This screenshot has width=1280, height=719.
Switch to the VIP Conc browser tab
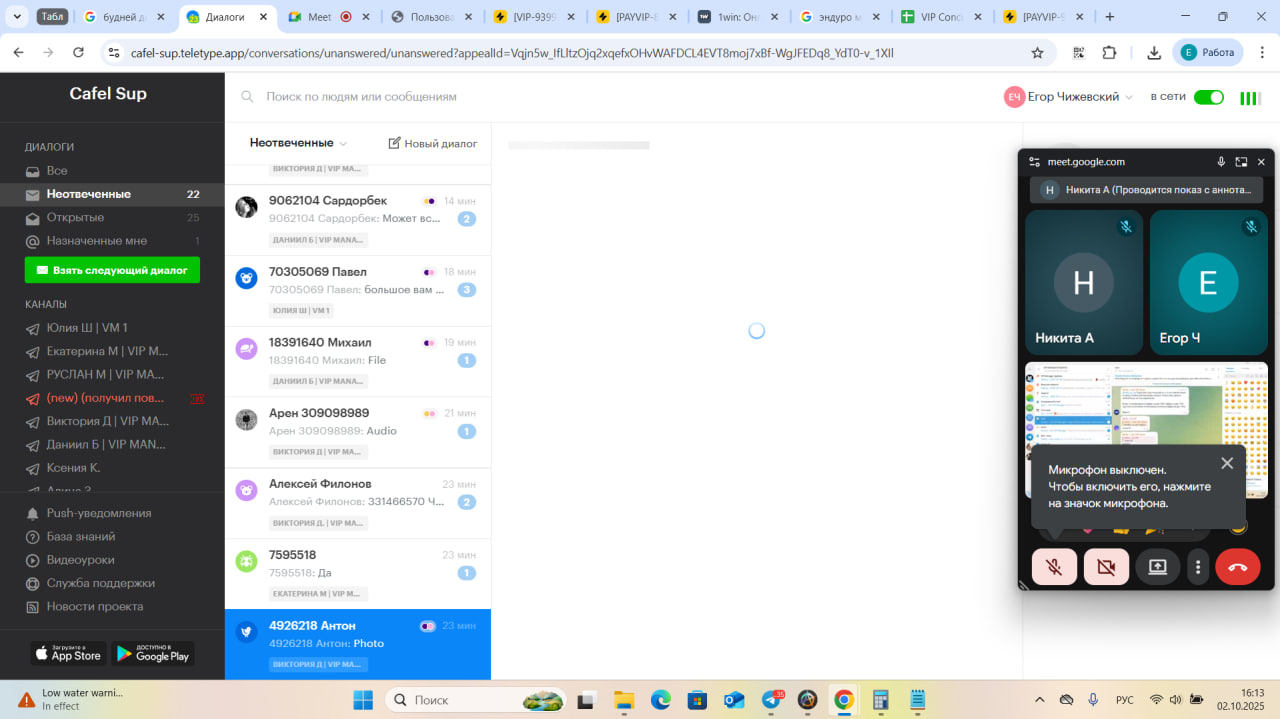(943, 17)
